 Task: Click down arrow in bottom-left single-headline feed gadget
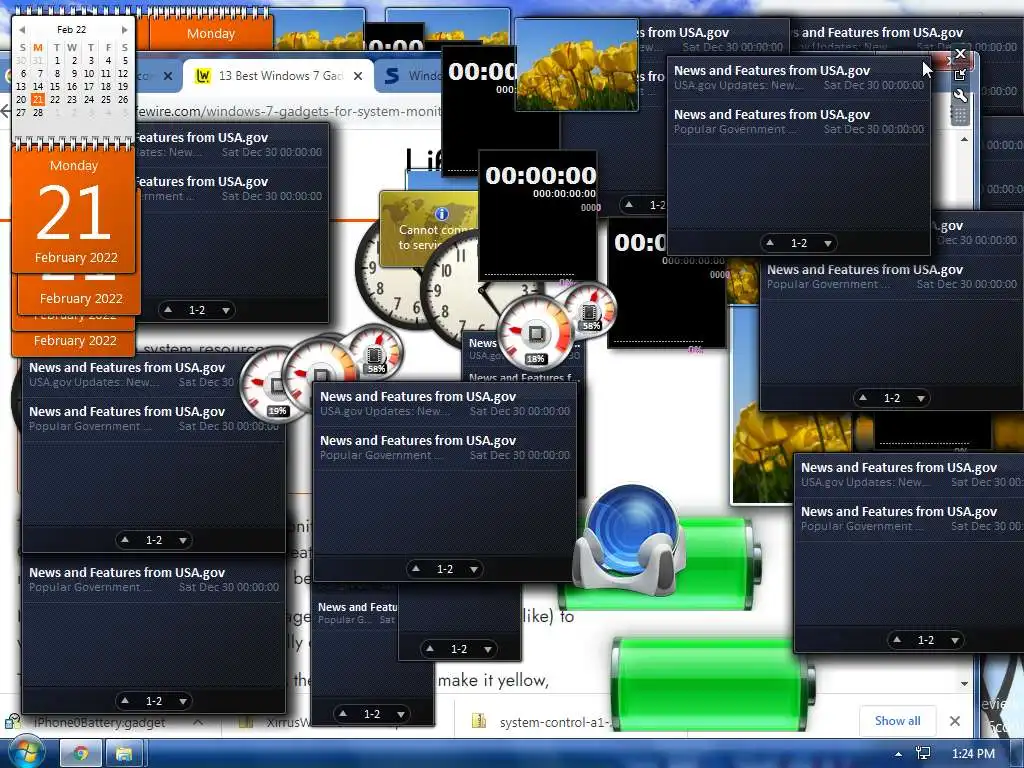click(183, 701)
